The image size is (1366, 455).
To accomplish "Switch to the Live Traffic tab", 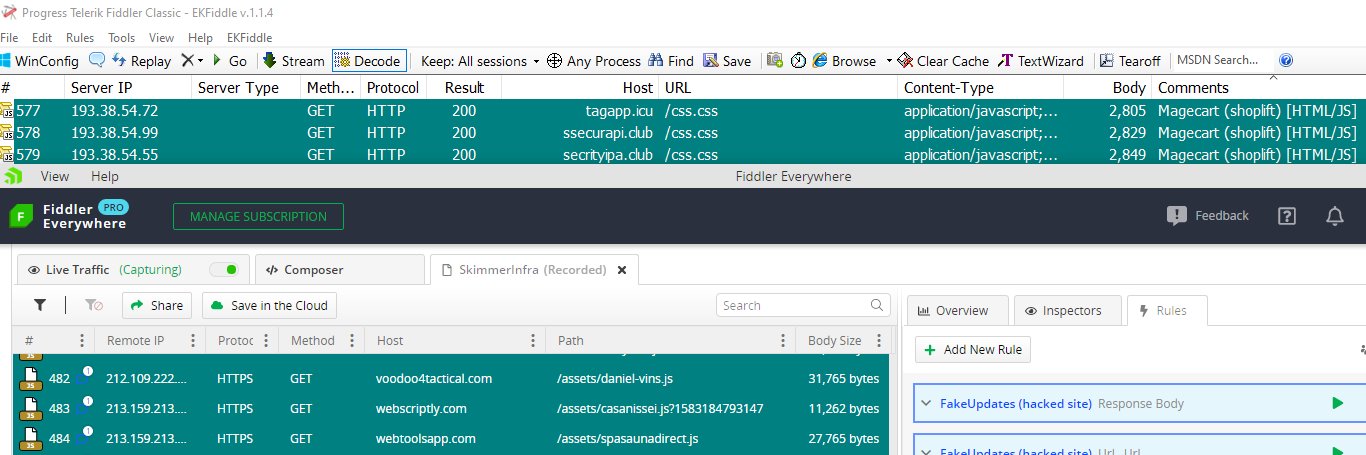I will pyautogui.click(x=133, y=269).
